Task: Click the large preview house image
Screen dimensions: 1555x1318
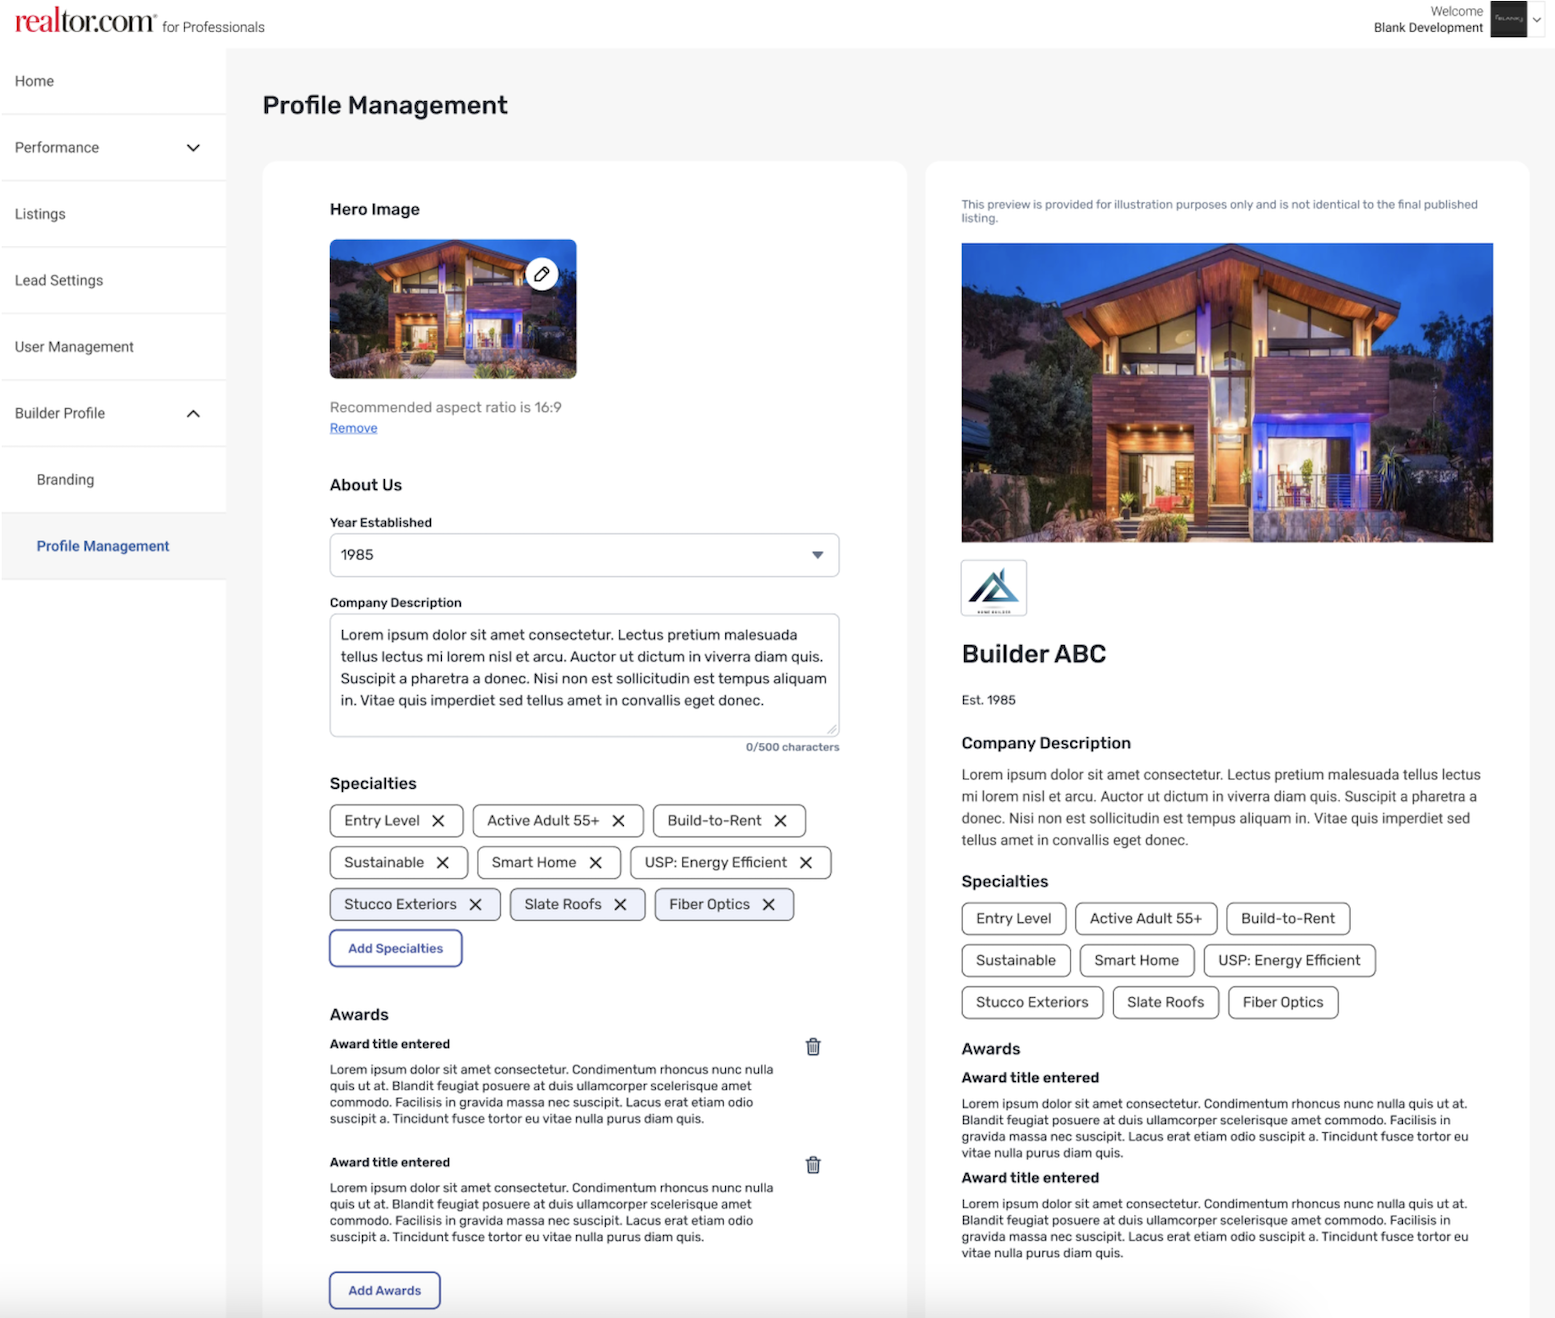Action: pos(1227,393)
